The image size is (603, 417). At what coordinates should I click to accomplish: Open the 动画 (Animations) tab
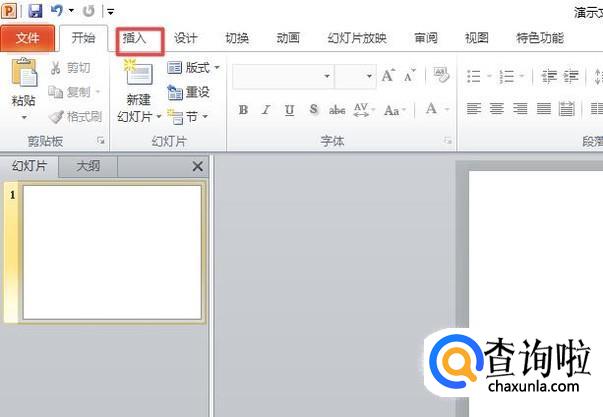[288, 38]
